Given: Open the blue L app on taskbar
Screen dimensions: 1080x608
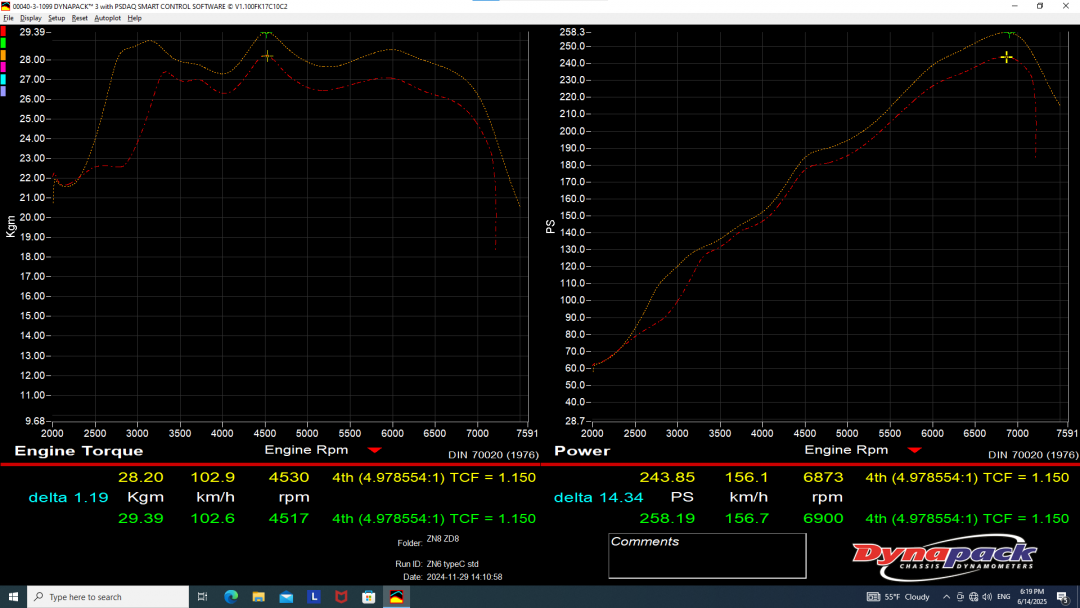Looking at the screenshot, I should click(x=313, y=596).
